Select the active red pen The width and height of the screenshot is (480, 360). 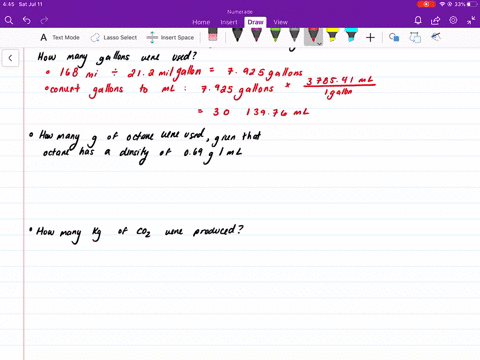coord(313,35)
